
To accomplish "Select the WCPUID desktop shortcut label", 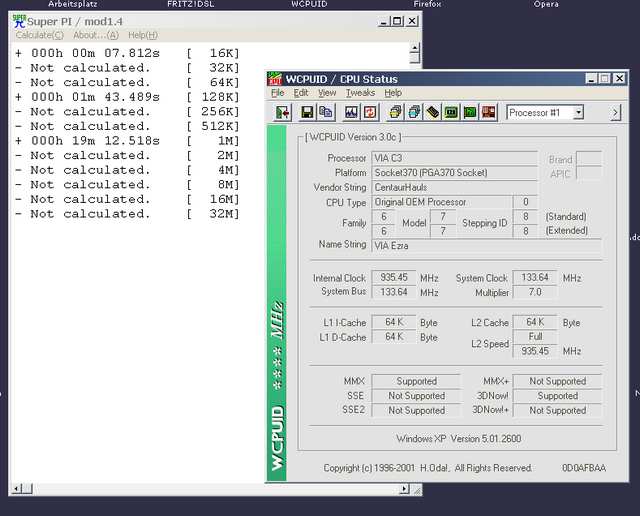I will click(309, 4).
